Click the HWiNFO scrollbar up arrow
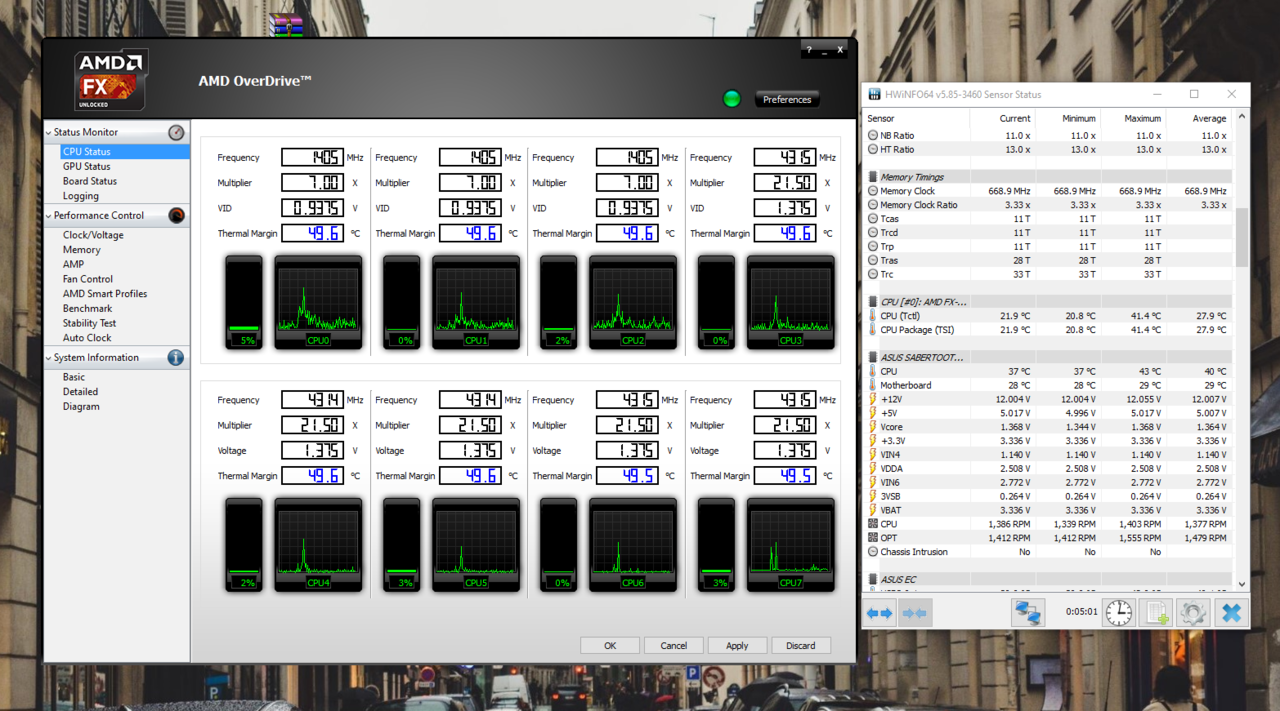1280x711 pixels. (1242, 117)
